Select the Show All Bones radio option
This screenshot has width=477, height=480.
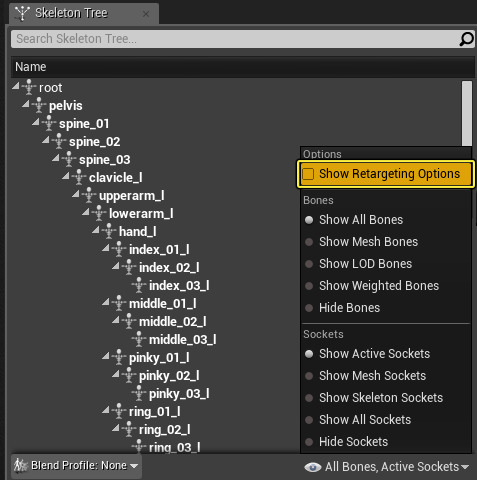pyautogui.click(x=309, y=220)
